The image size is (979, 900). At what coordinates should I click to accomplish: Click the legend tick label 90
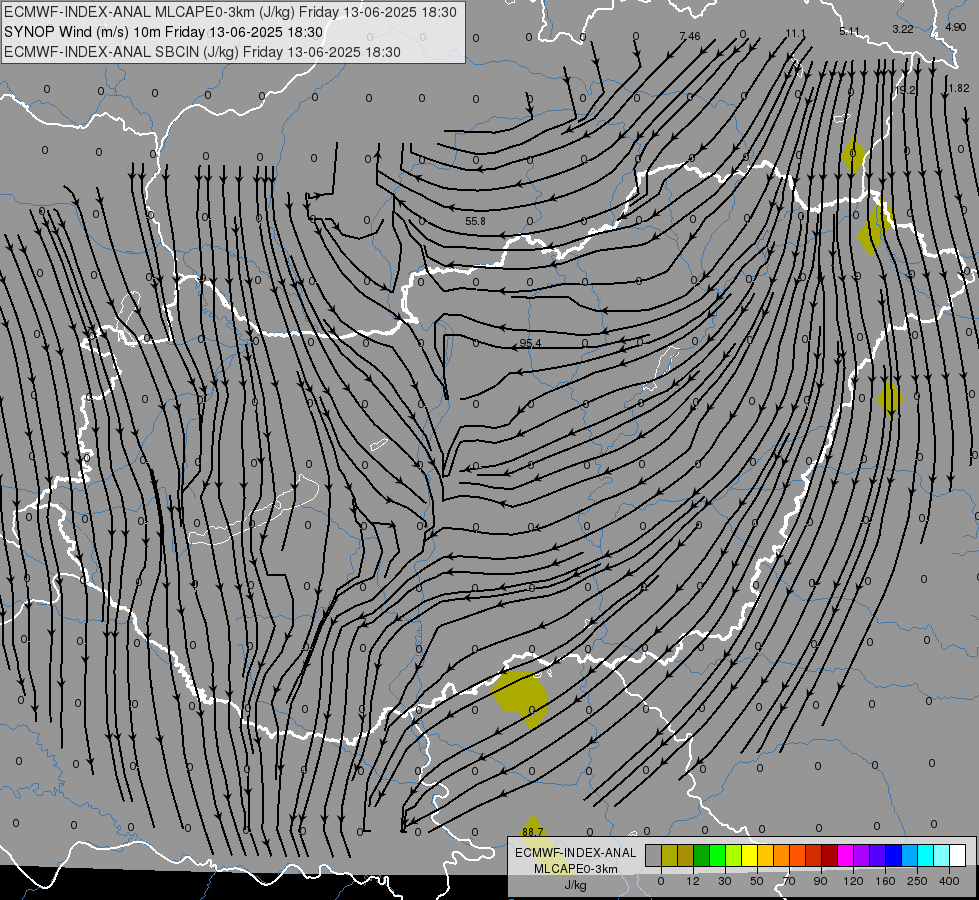pos(820,881)
